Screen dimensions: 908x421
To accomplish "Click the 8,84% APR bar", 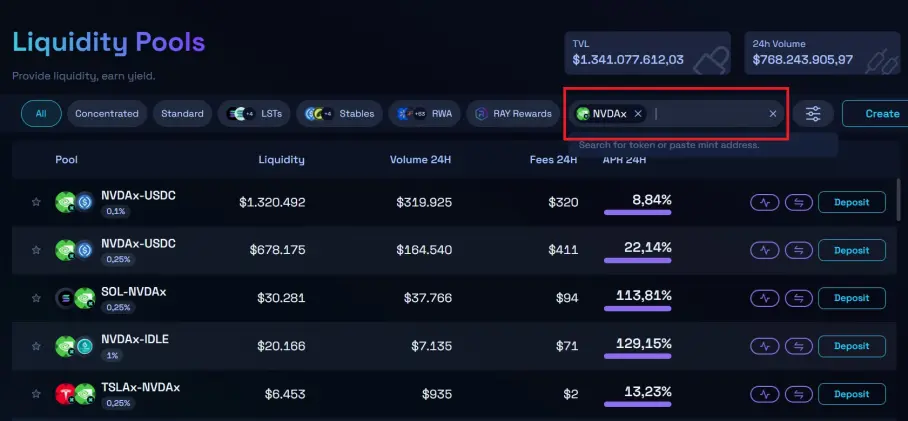I will tap(638, 213).
